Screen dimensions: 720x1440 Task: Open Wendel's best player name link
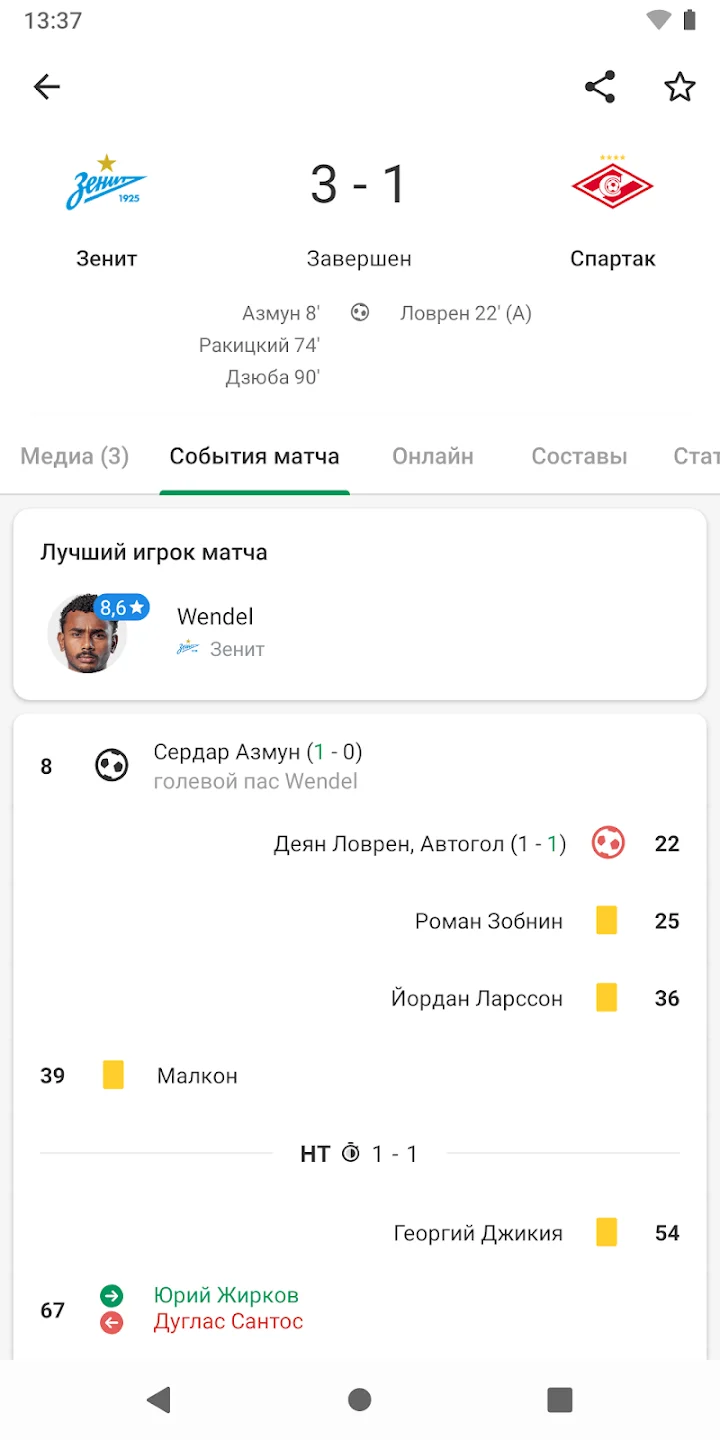[x=215, y=617]
